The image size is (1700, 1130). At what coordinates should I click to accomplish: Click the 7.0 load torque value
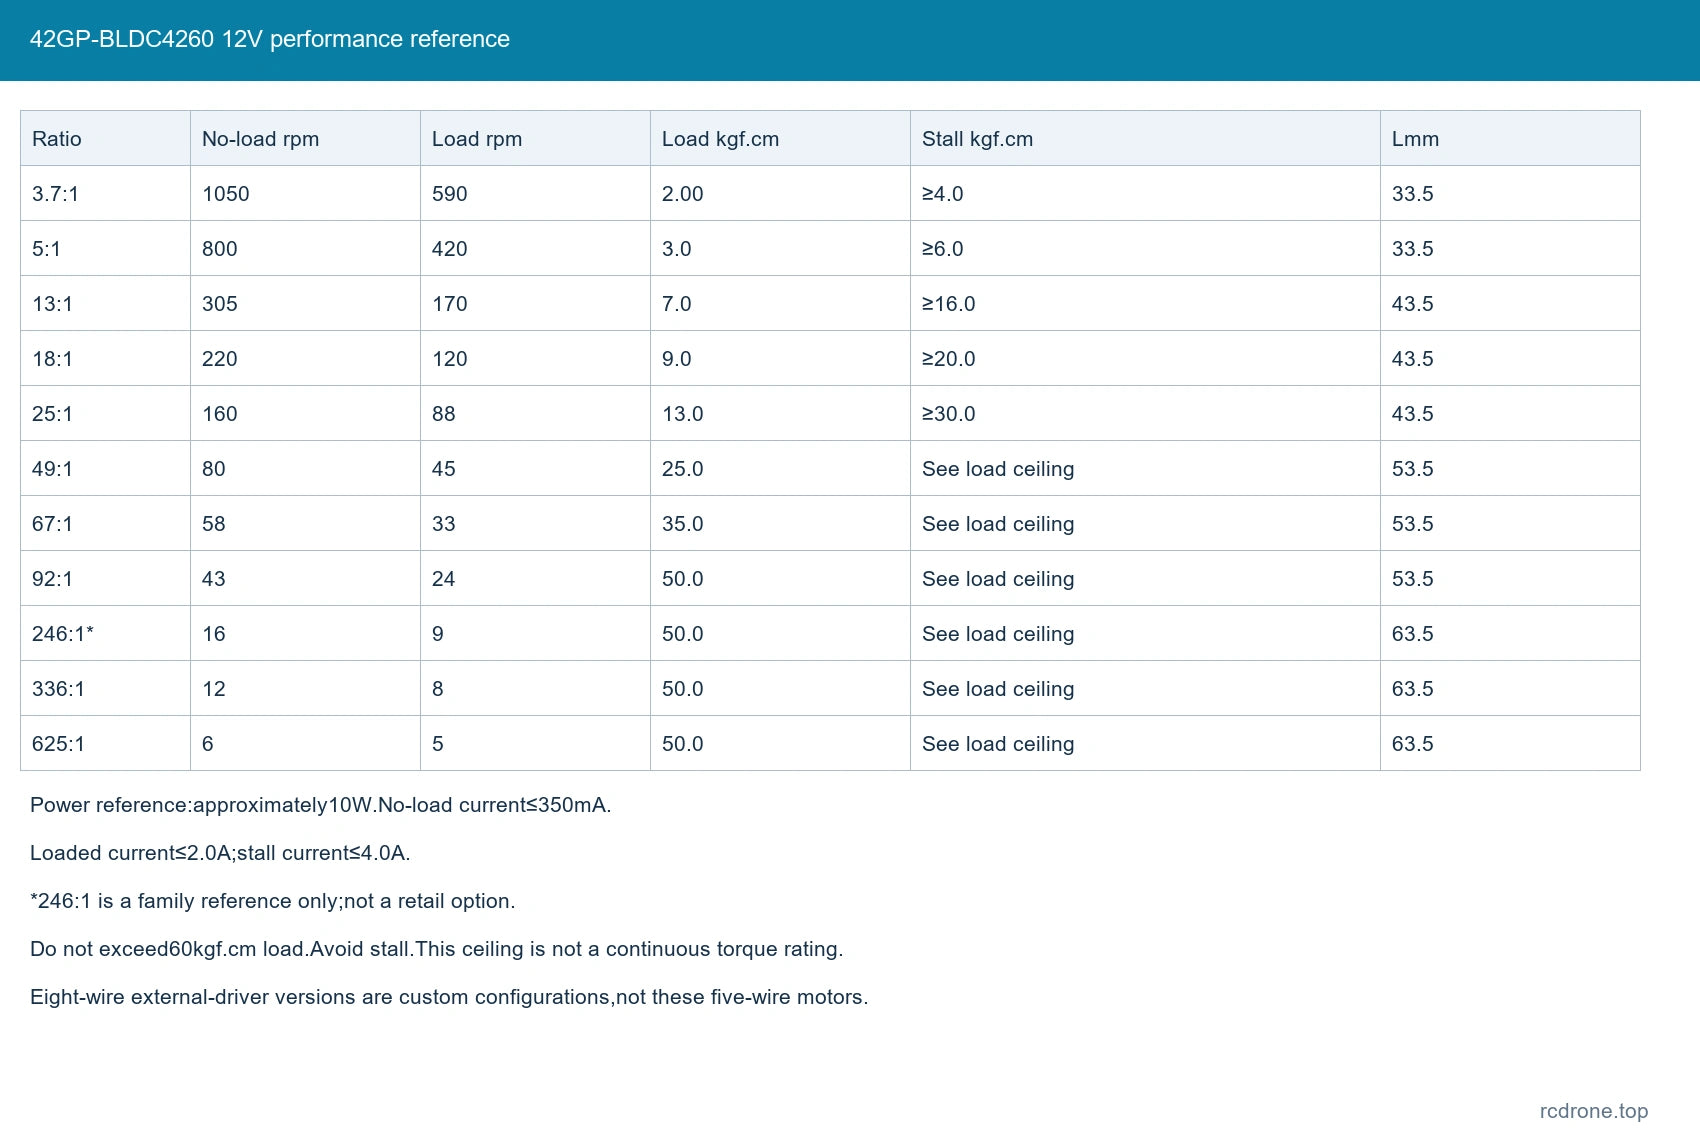[677, 304]
